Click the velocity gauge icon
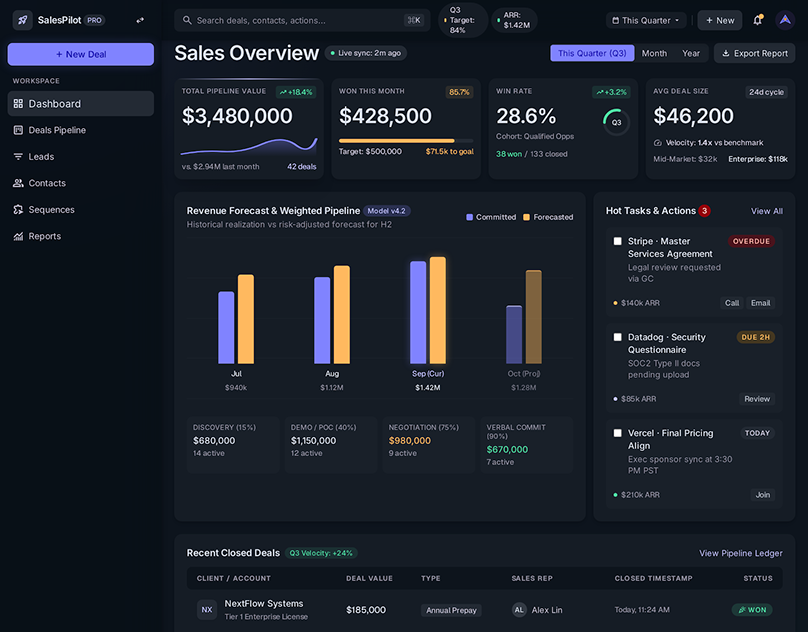The image size is (808, 632). pos(658,143)
